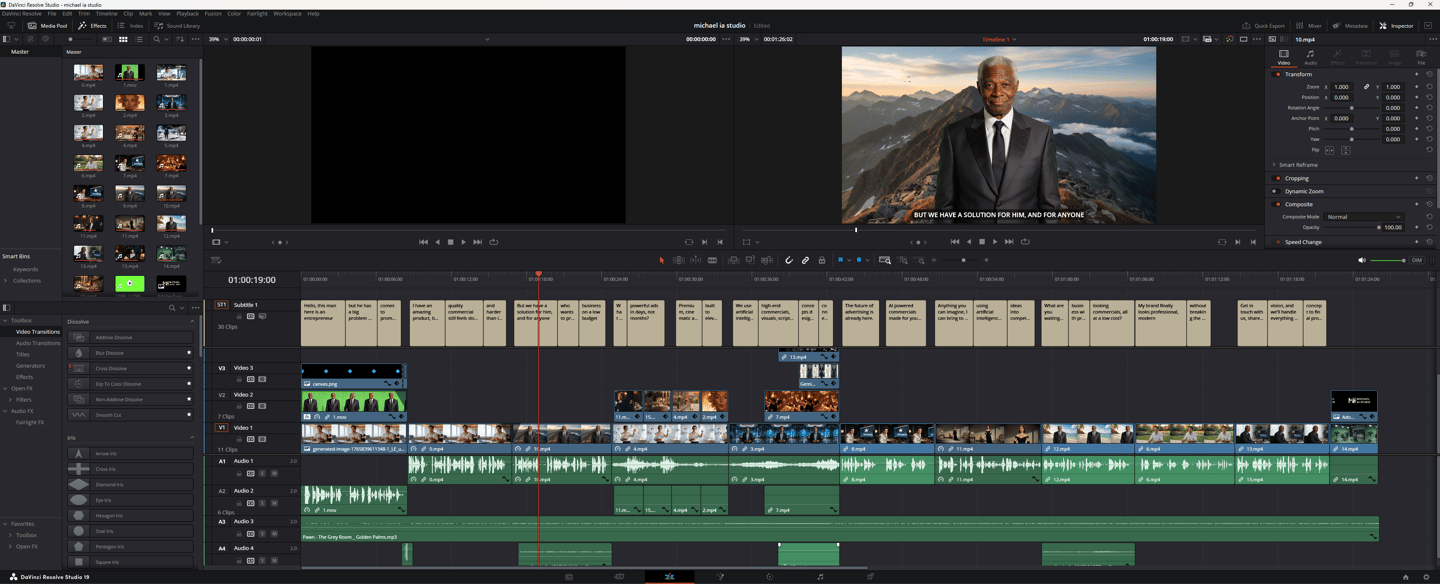
Task: Open the Composite Mode Normal dropdown
Action: click(x=1365, y=217)
